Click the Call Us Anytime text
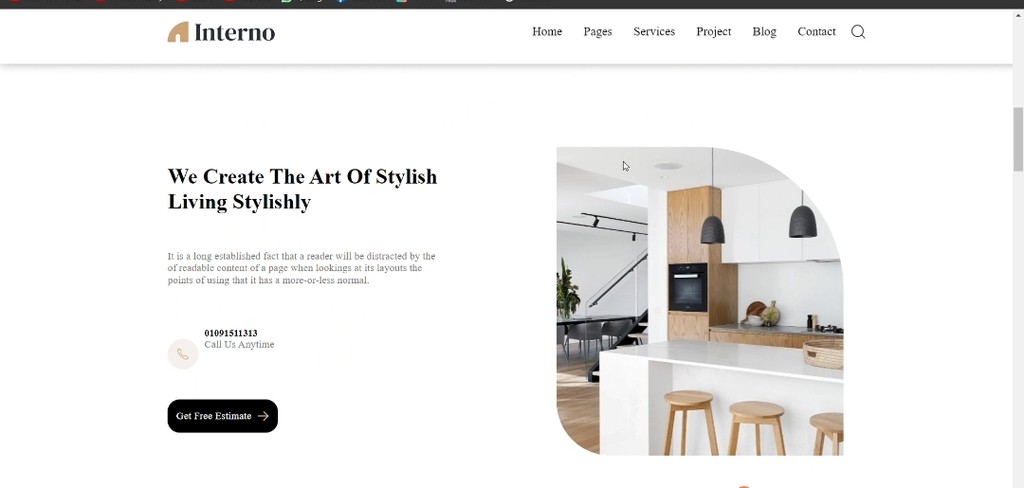The image size is (1024, 488). click(x=239, y=344)
